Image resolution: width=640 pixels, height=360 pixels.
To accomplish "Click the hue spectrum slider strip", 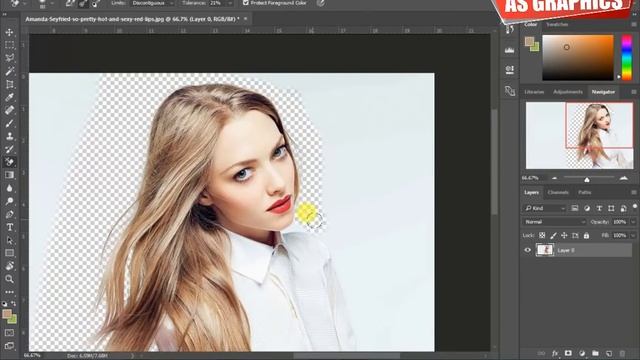I will 627,57.
